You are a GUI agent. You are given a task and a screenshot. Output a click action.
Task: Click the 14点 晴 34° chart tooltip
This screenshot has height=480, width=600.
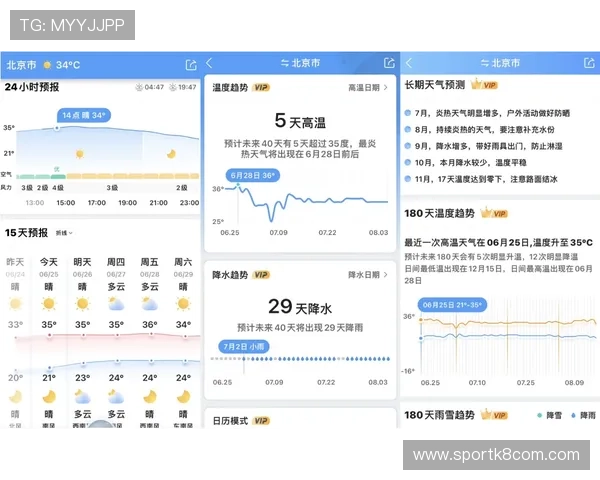[x=84, y=115]
